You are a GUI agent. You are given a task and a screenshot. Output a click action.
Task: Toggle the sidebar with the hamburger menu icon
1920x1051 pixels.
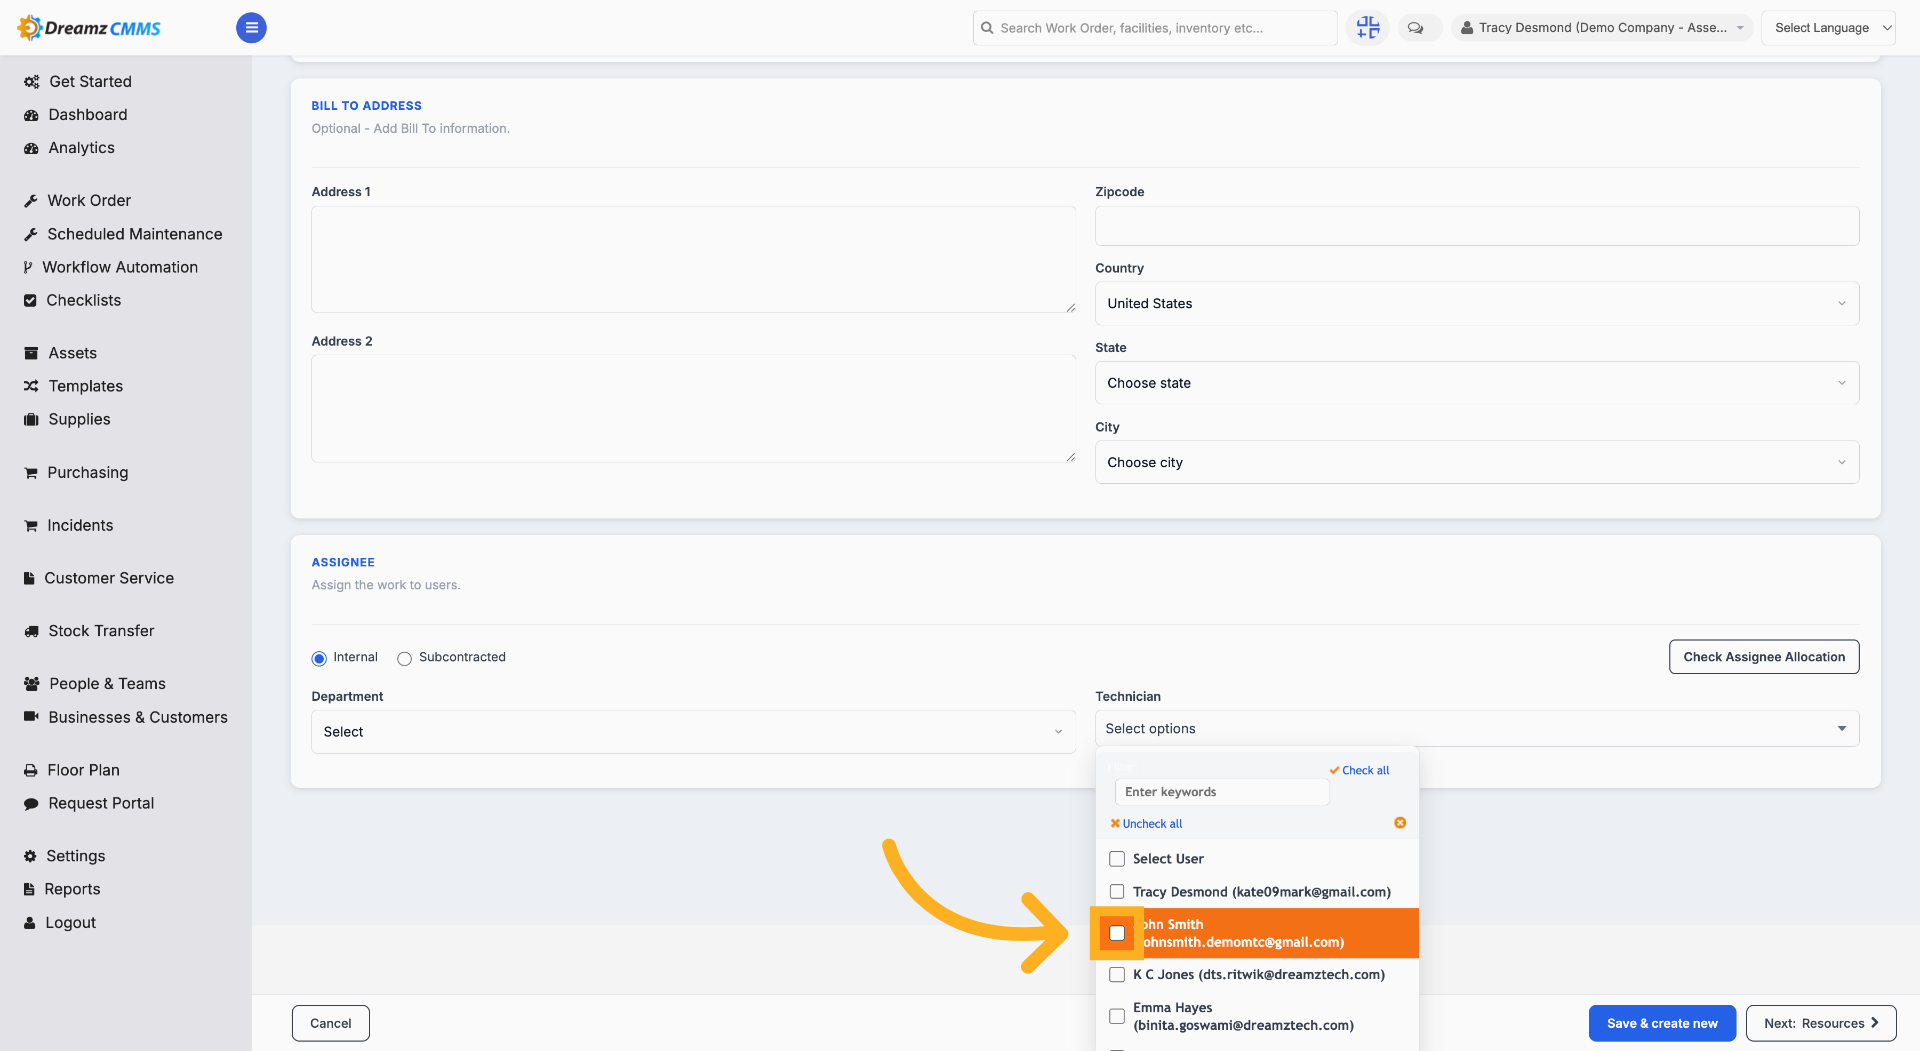251,28
